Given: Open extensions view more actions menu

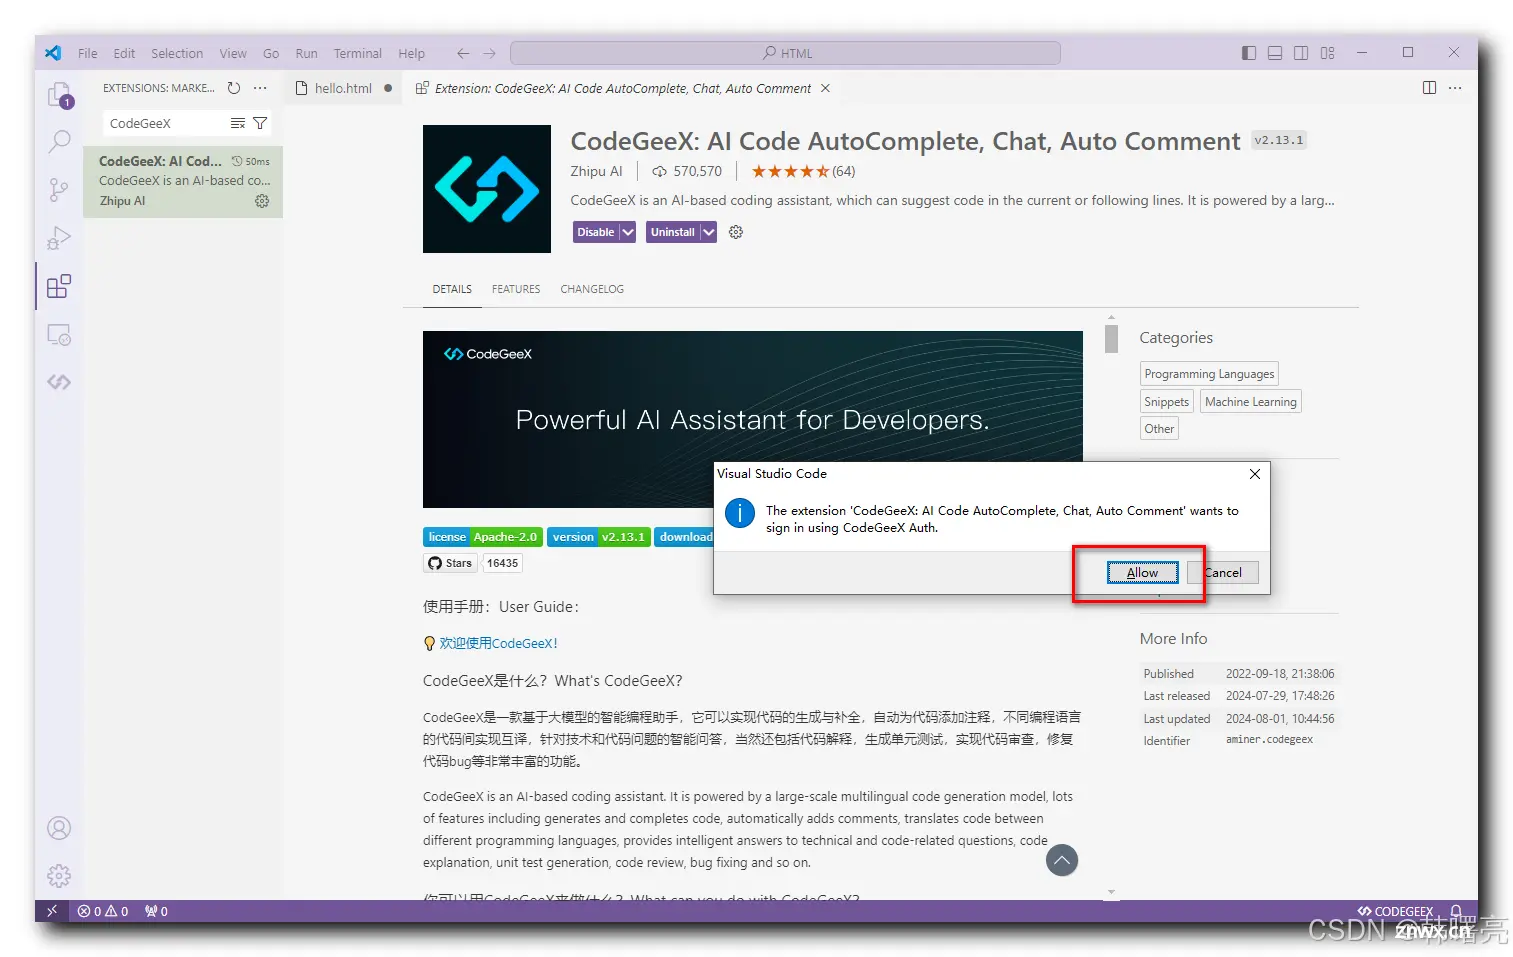Looking at the screenshot, I should point(260,88).
